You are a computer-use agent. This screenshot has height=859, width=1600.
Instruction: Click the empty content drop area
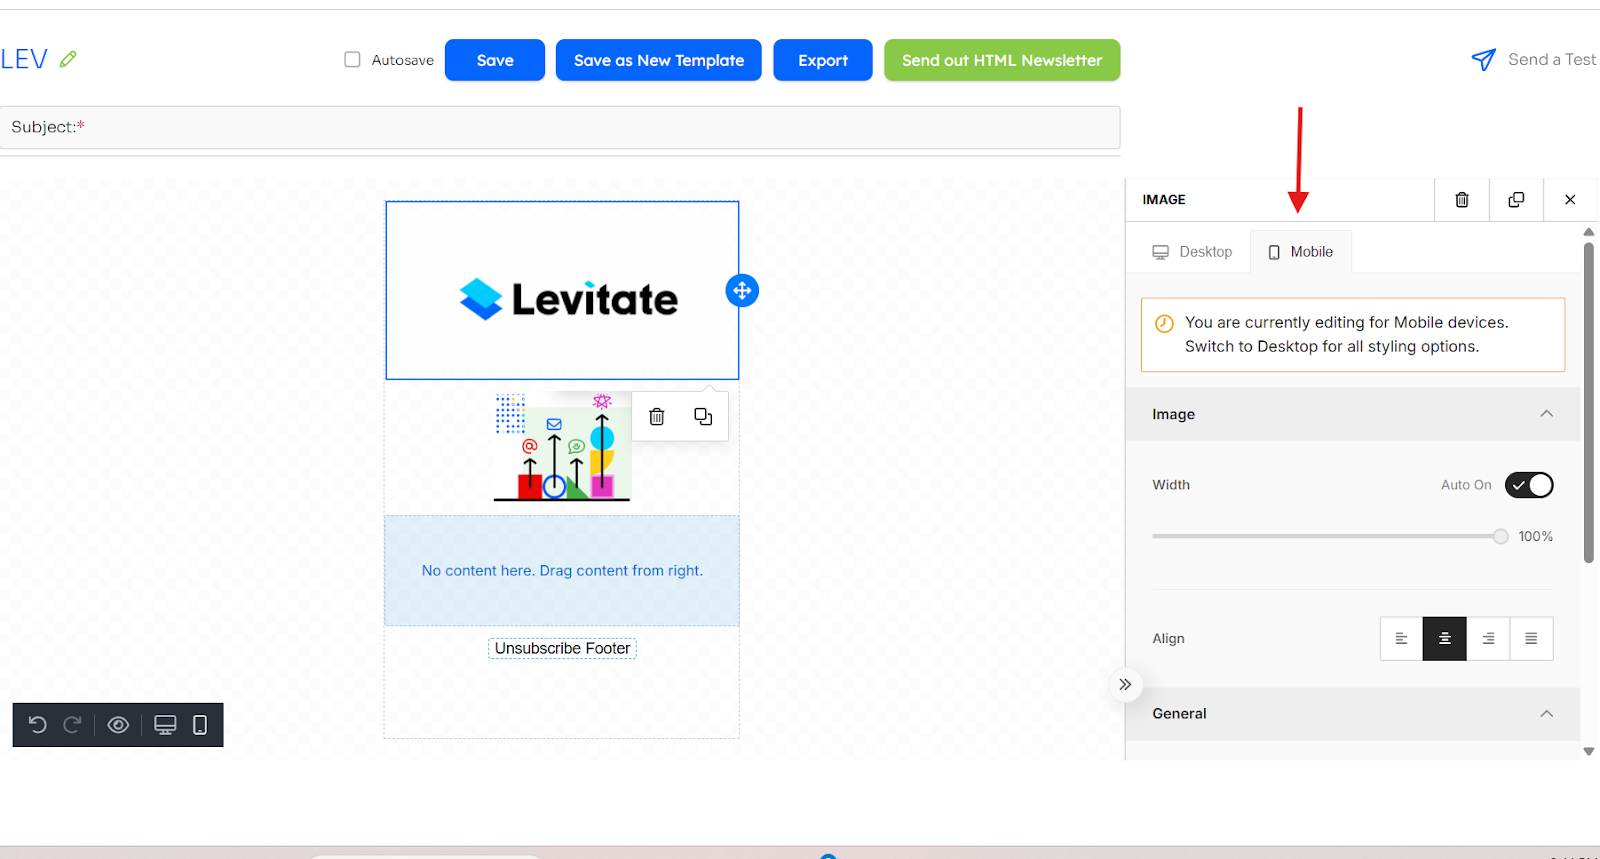tap(562, 571)
